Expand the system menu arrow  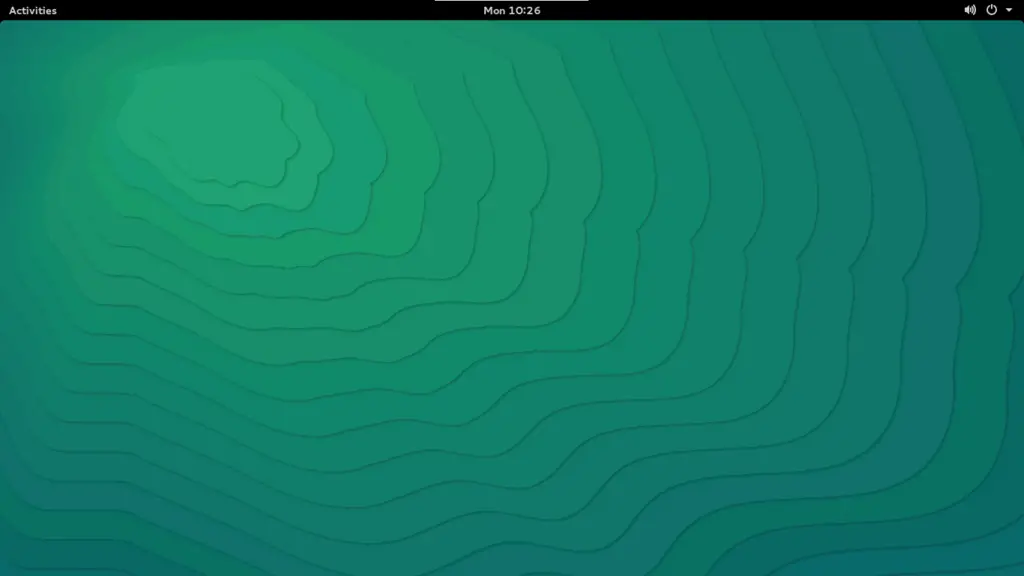pos(1009,10)
